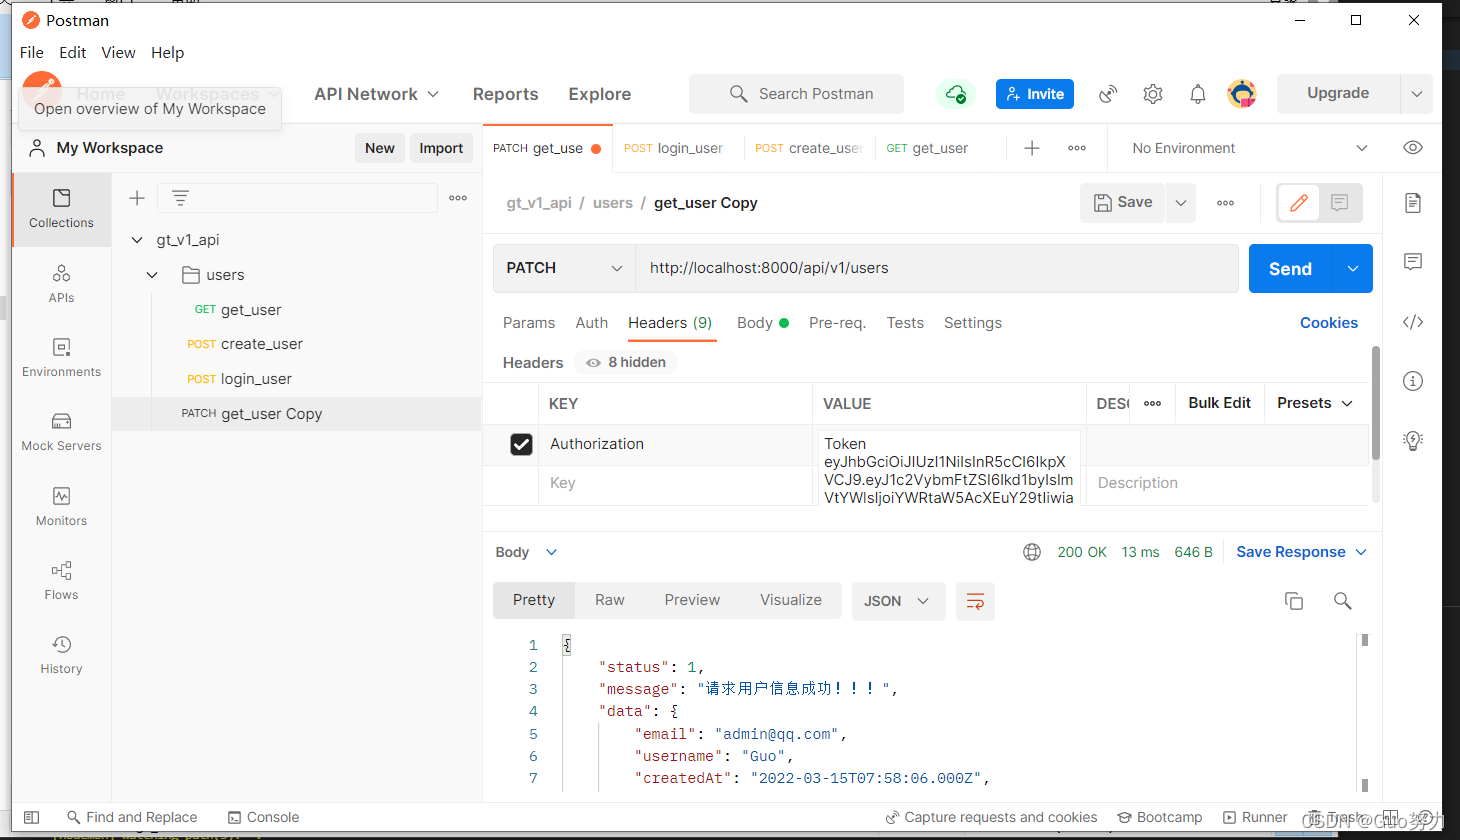This screenshot has height=840, width=1460.
Task: Open the APIs sidebar section
Action: [x=61, y=284]
